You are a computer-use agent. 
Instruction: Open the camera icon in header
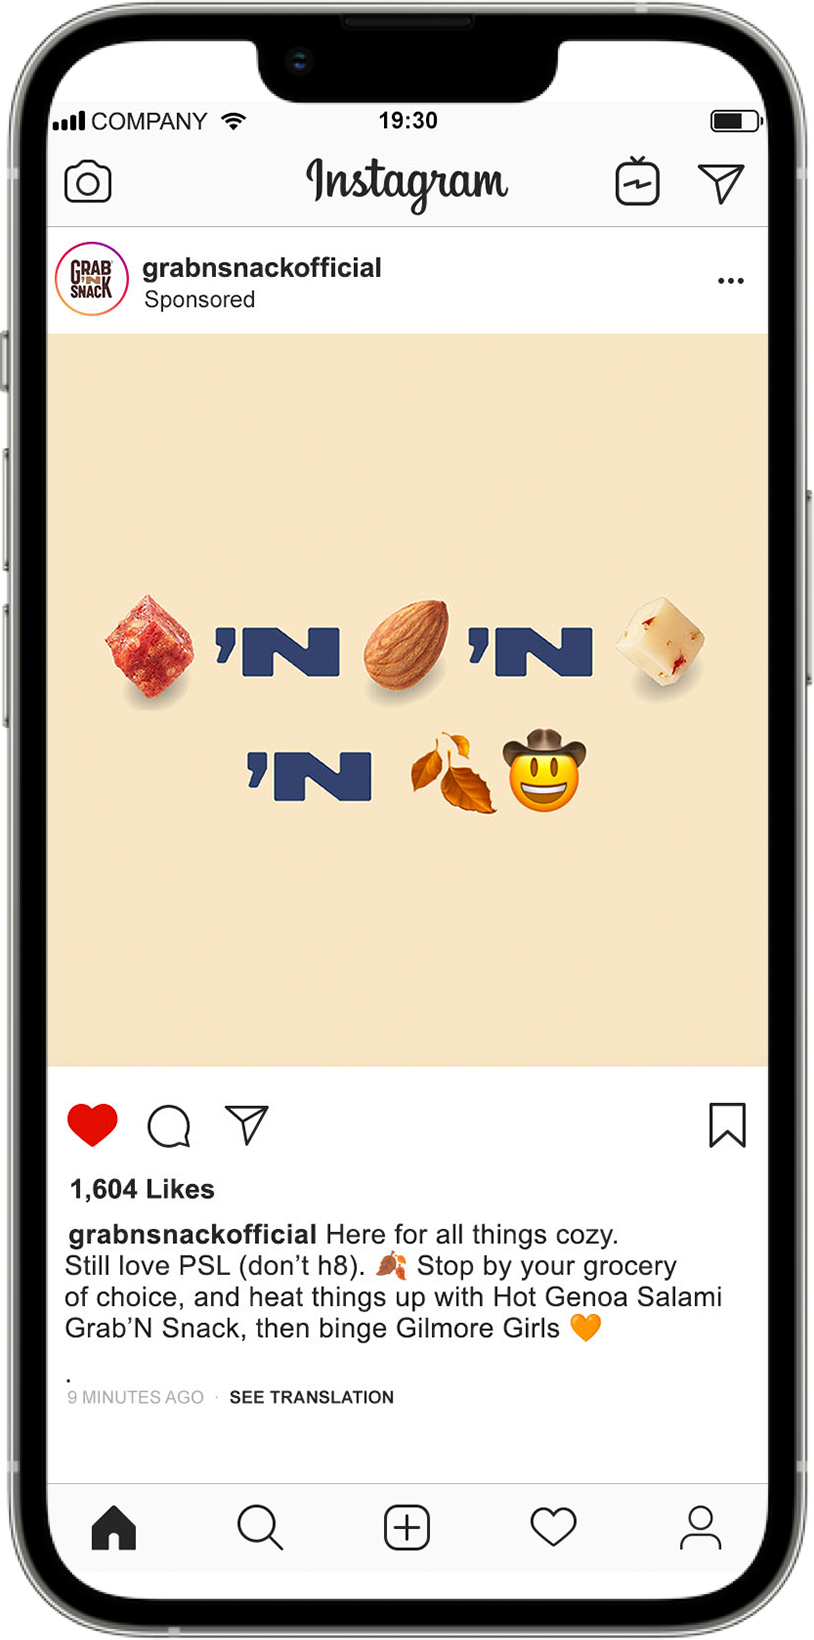88,182
